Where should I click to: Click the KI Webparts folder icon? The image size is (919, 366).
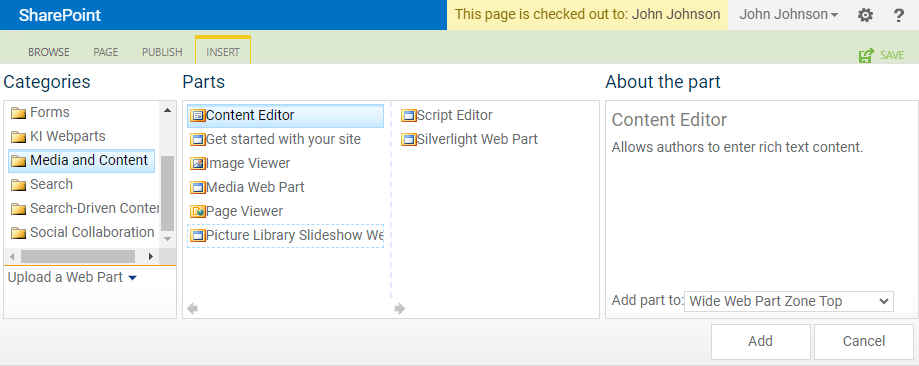coord(19,137)
